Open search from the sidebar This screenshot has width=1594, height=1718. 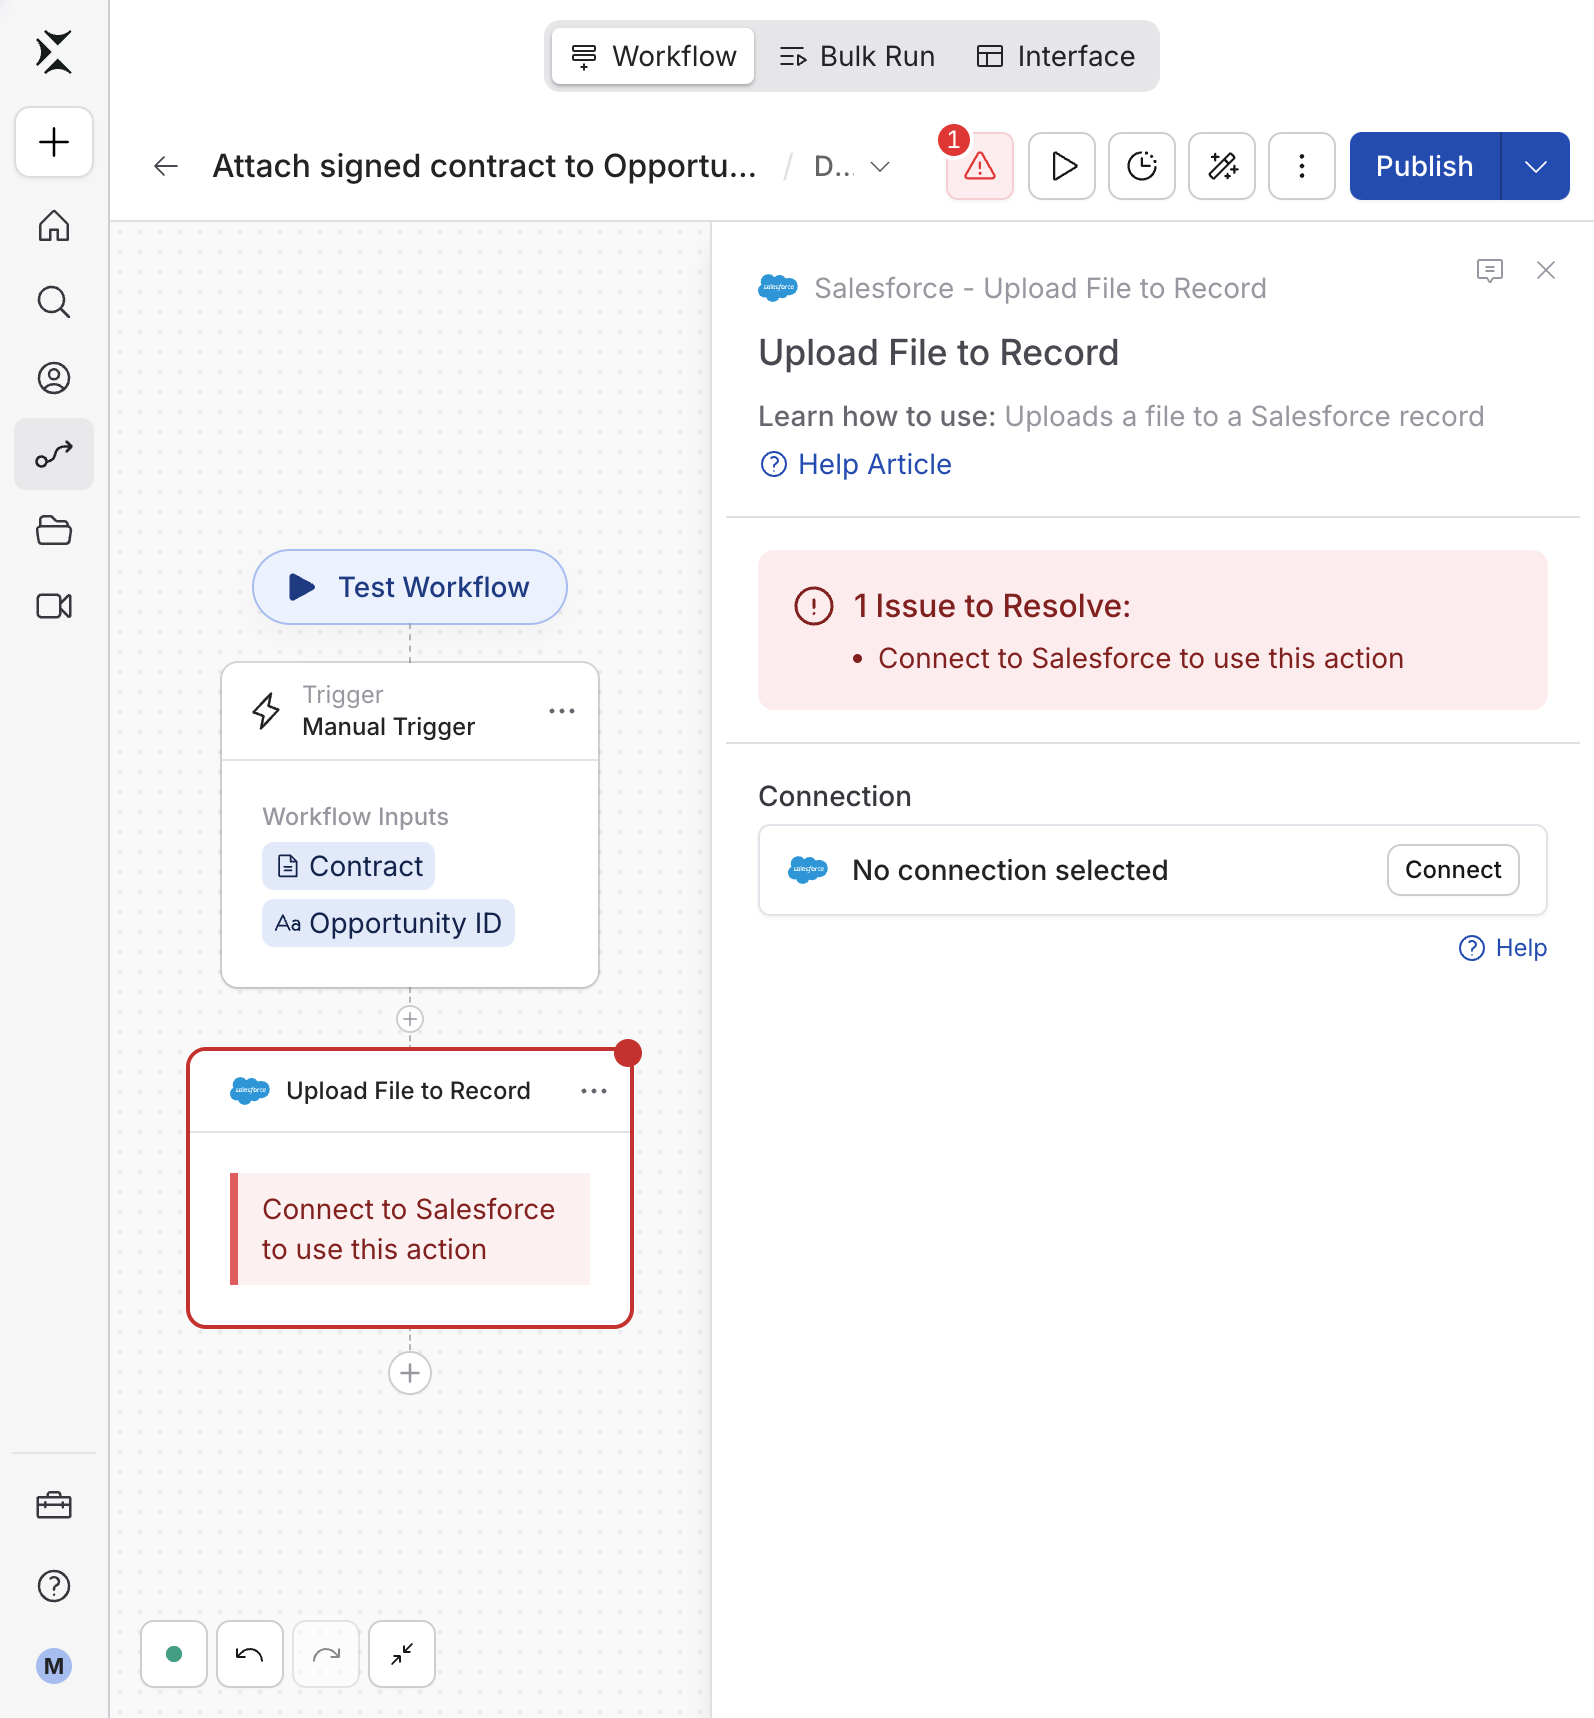click(54, 302)
